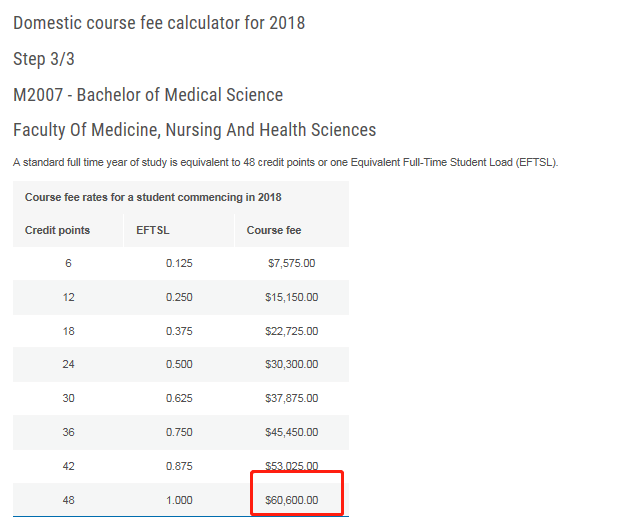The height and width of the screenshot is (517, 632).
Task: Click the 48 credit points cell
Action: pos(69,500)
